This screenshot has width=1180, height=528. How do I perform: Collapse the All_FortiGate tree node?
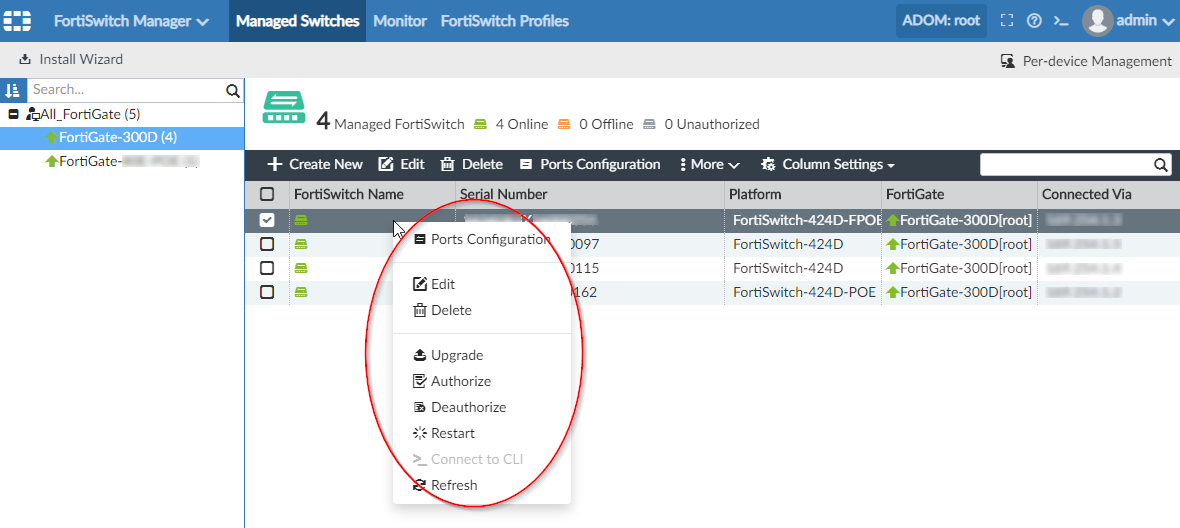click(13, 115)
